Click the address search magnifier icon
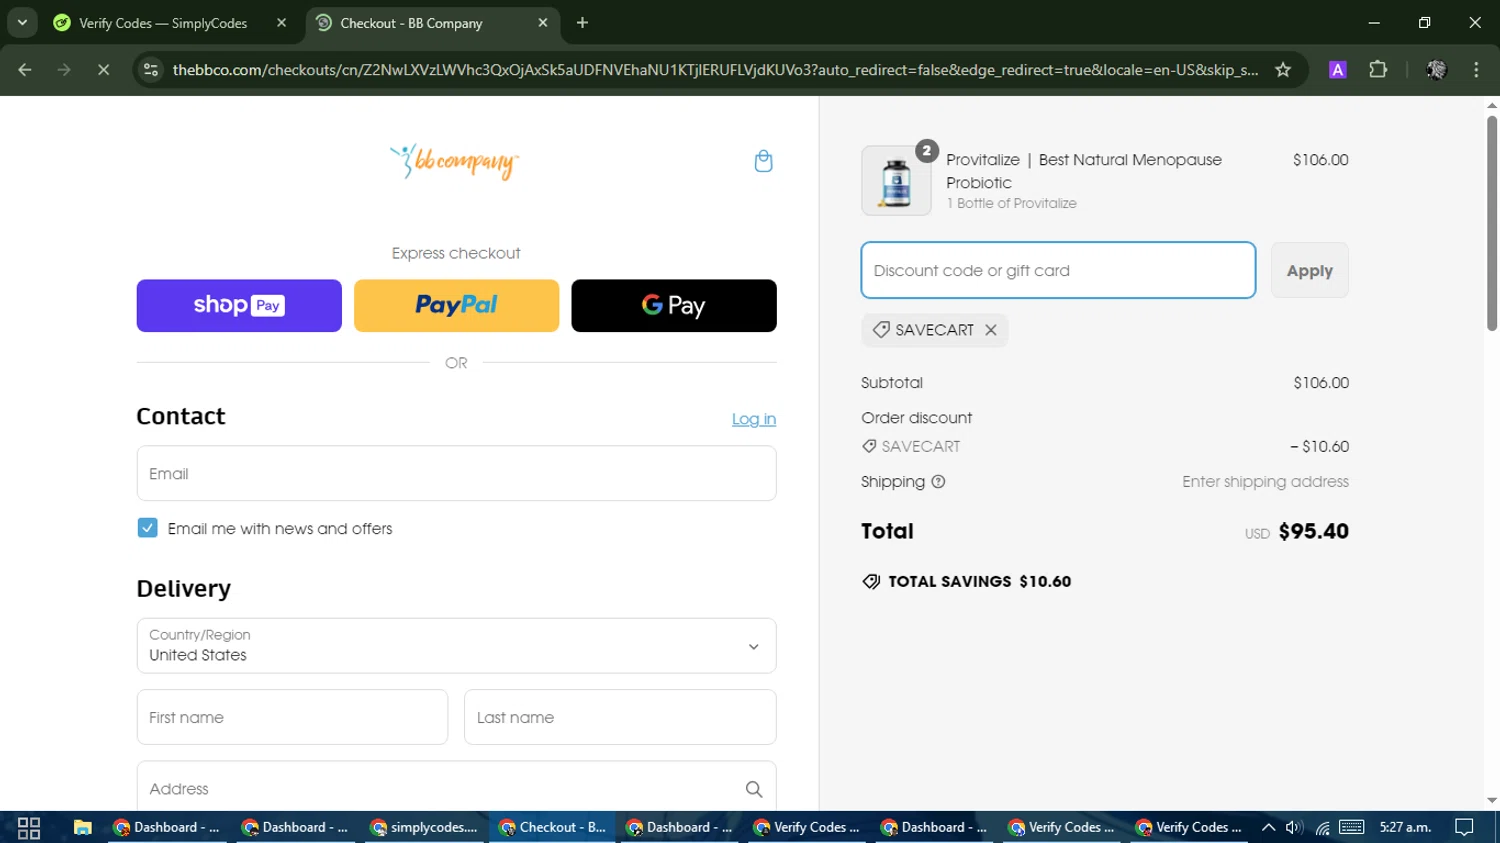 tap(754, 789)
